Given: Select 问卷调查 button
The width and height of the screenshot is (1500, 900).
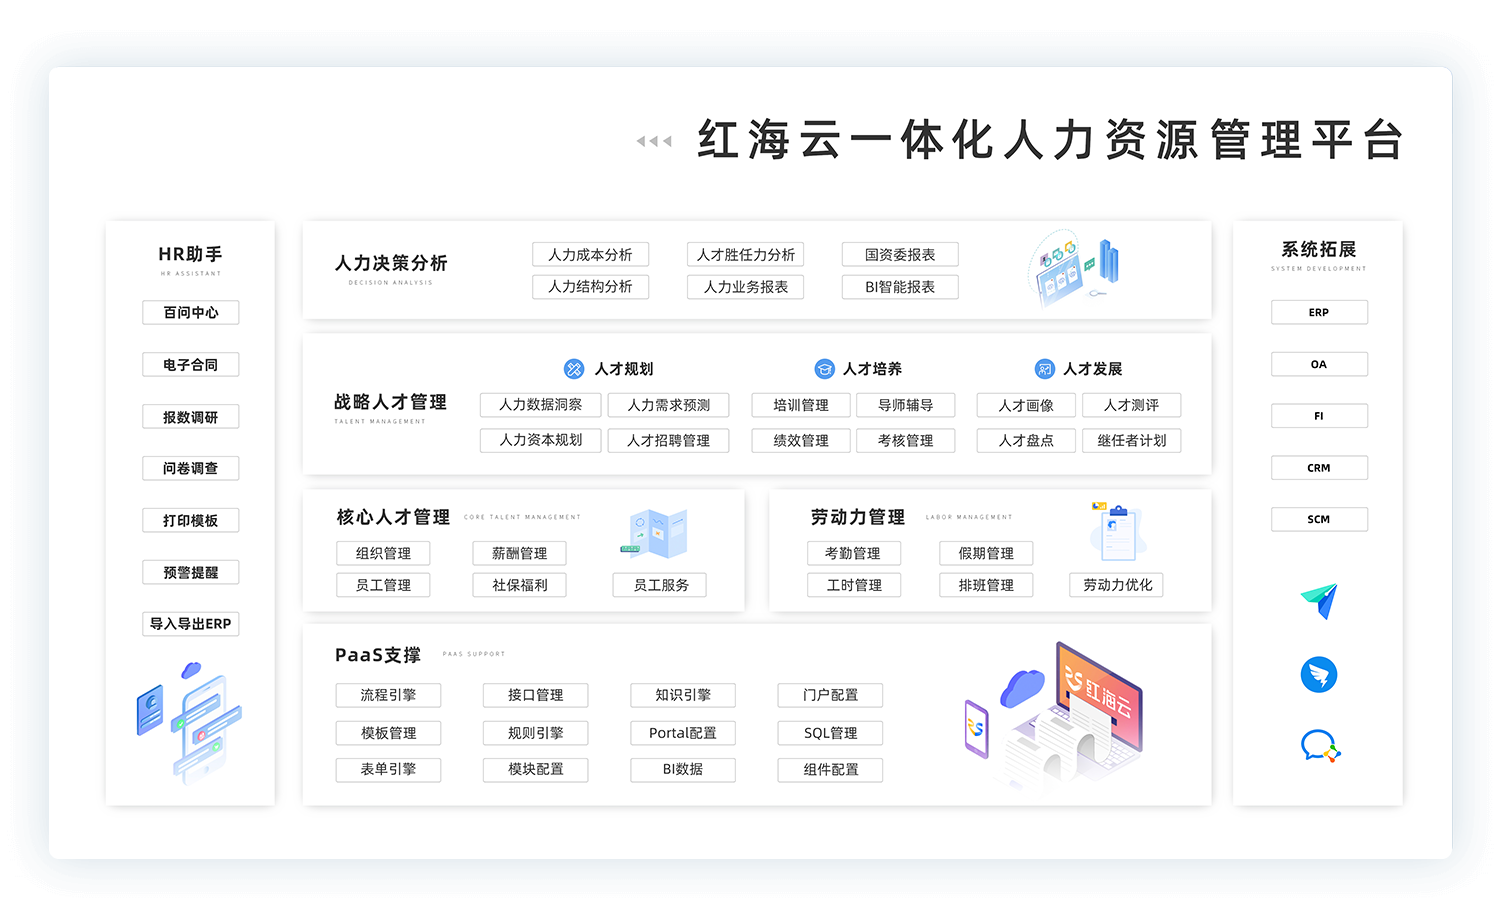Looking at the screenshot, I should [191, 468].
